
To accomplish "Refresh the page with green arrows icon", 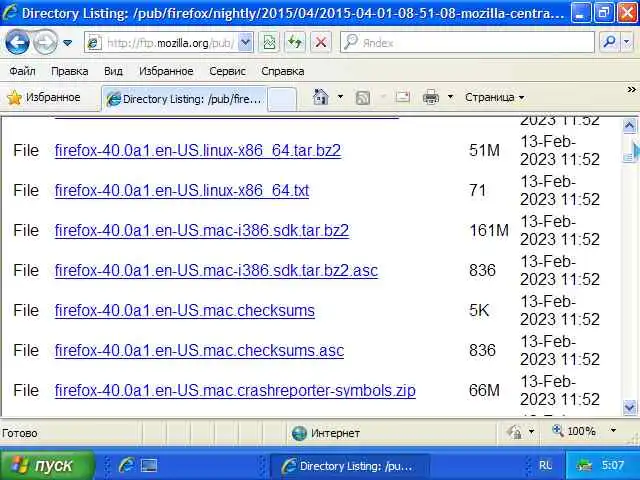I will [x=295, y=42].
